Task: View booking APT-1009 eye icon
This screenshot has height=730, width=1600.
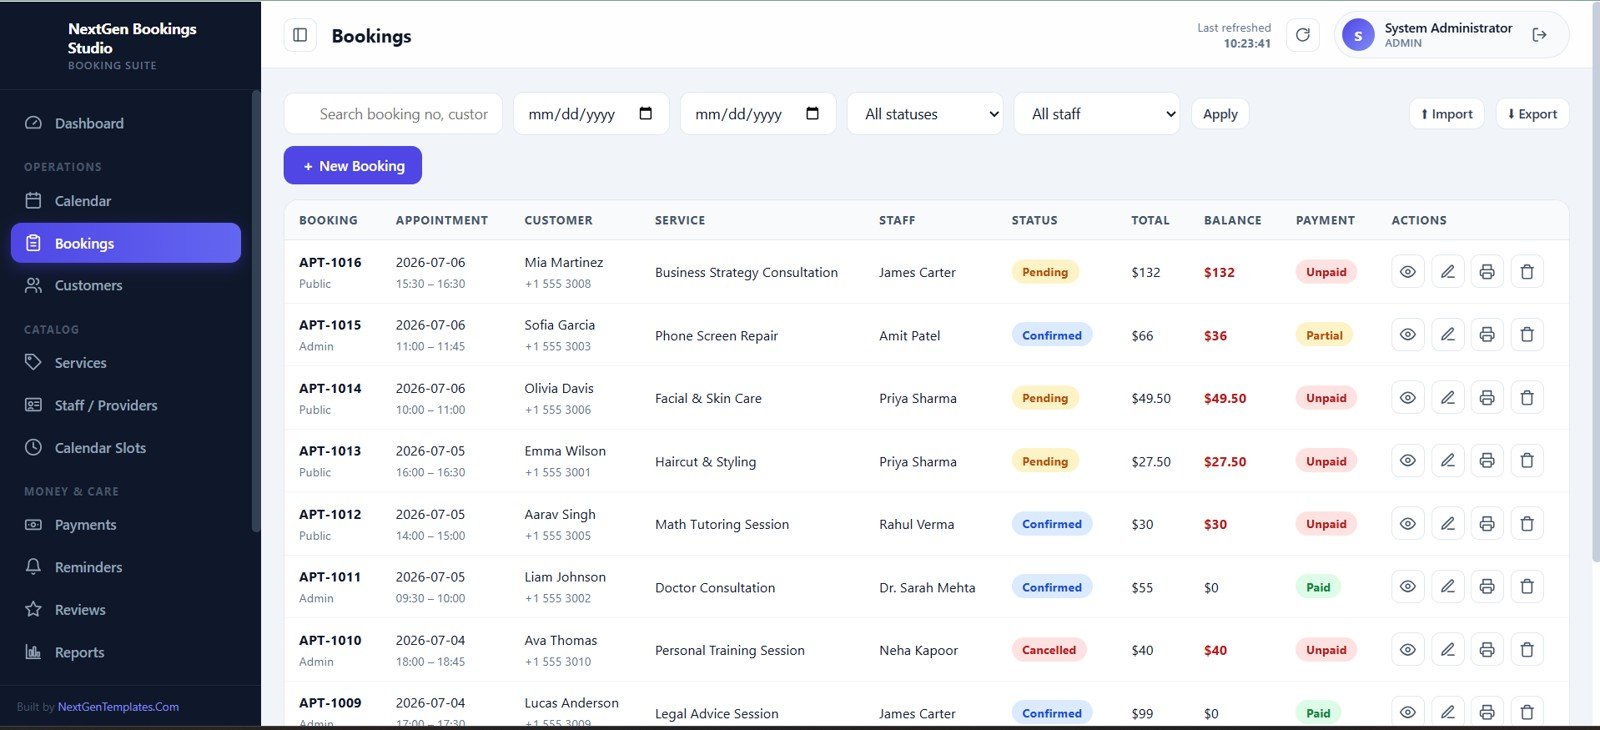Action: [x=1407, y=712]
